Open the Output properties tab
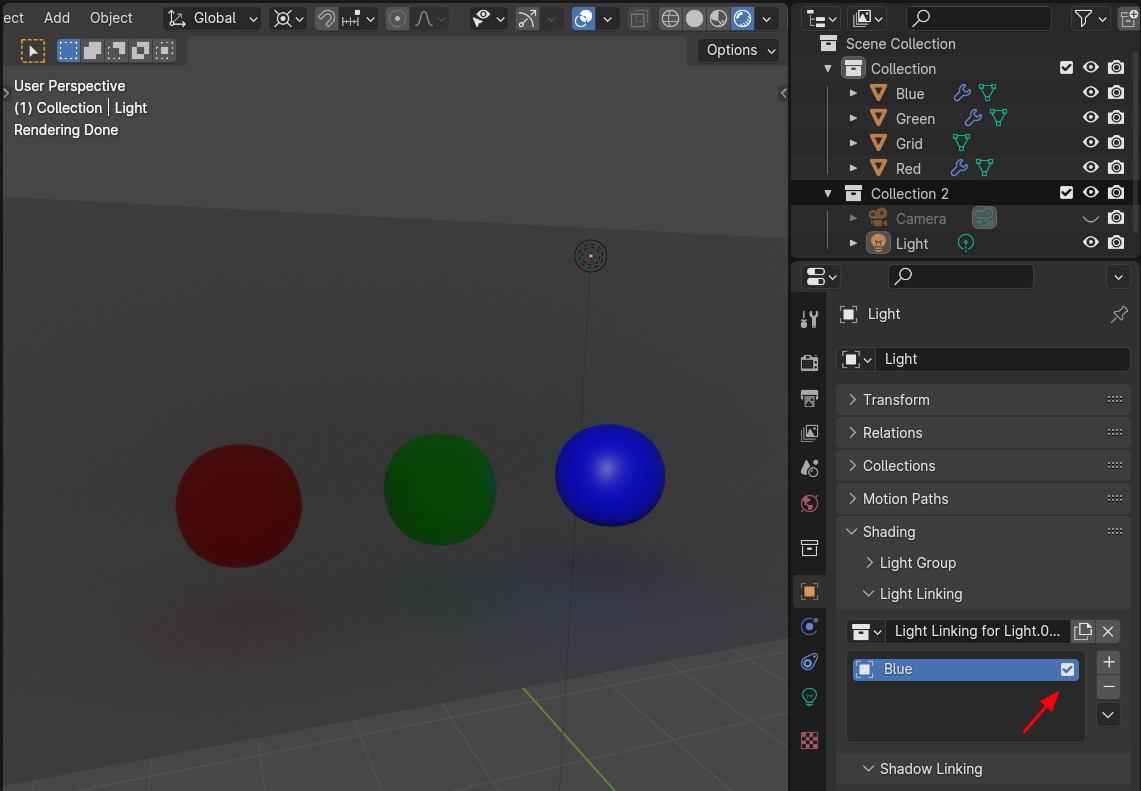Image resolution: width=1141 pixels, height=791 pixels. pos(809,397)
